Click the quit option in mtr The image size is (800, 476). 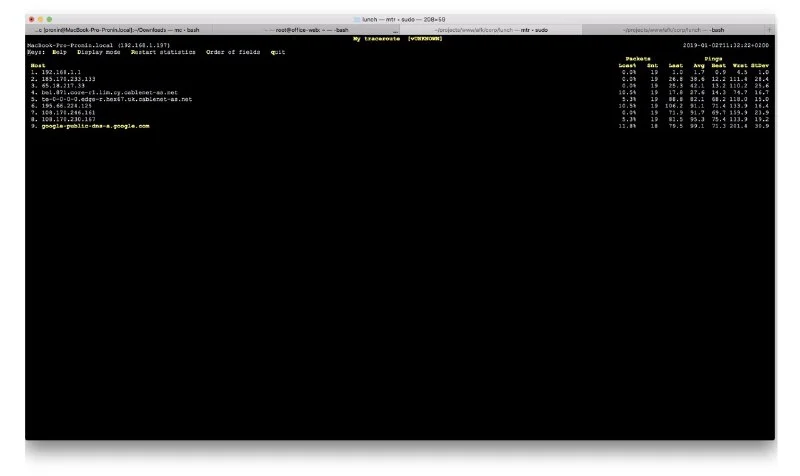coord(277,52)
